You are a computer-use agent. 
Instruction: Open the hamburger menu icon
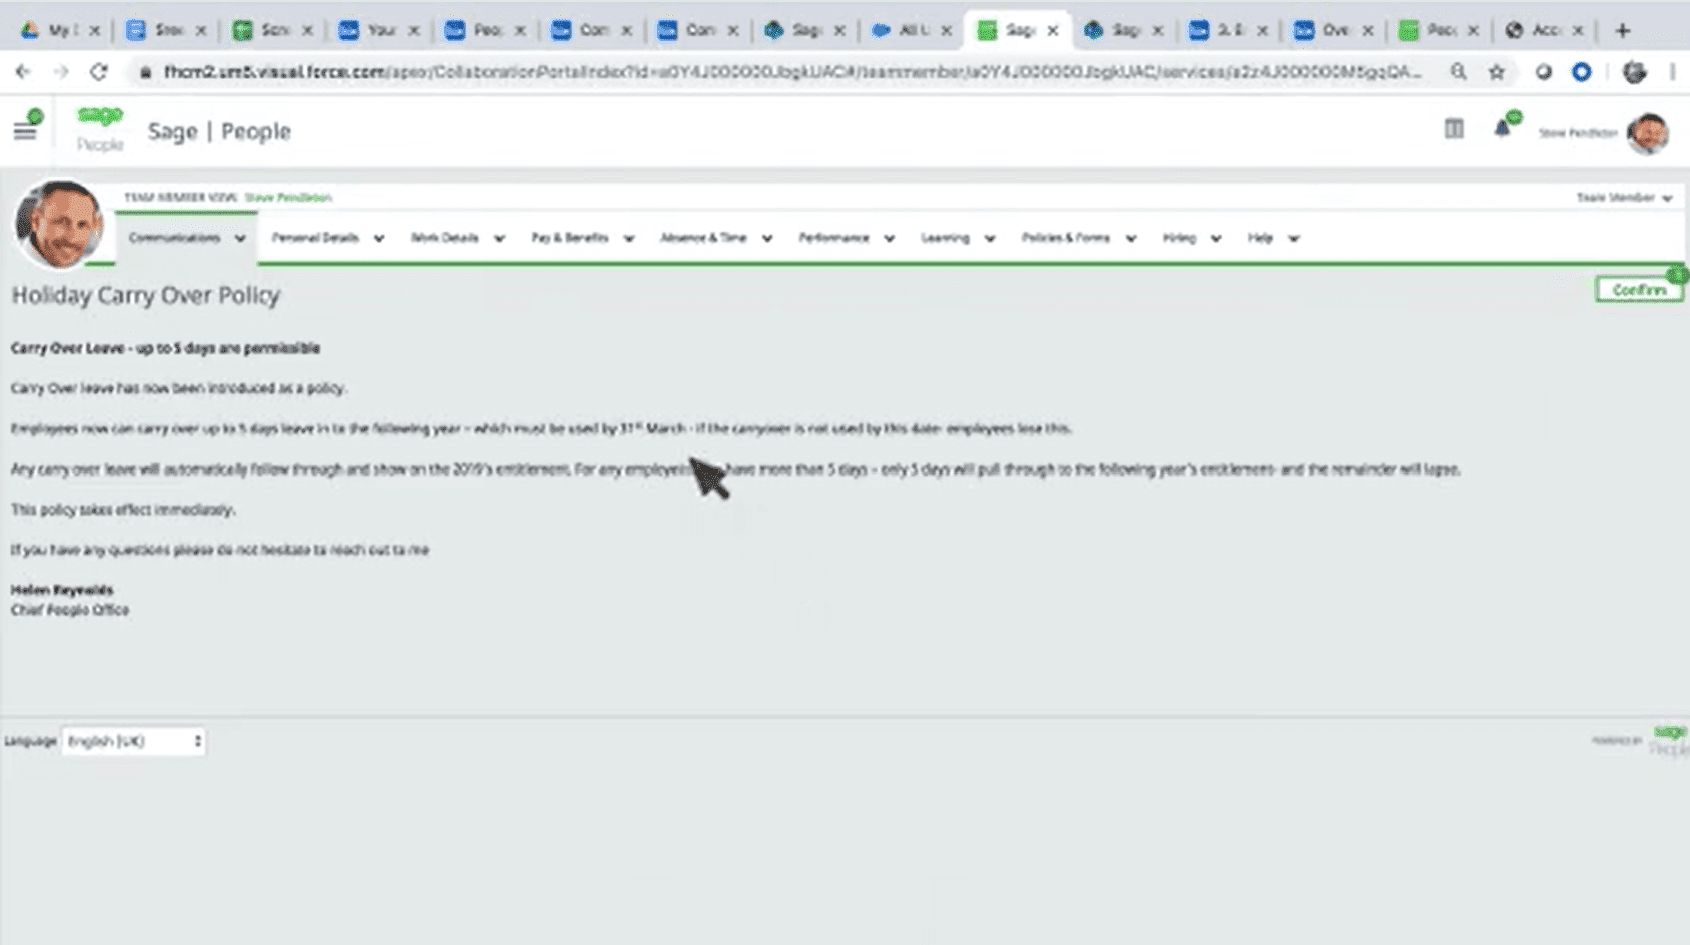(25, 131)
